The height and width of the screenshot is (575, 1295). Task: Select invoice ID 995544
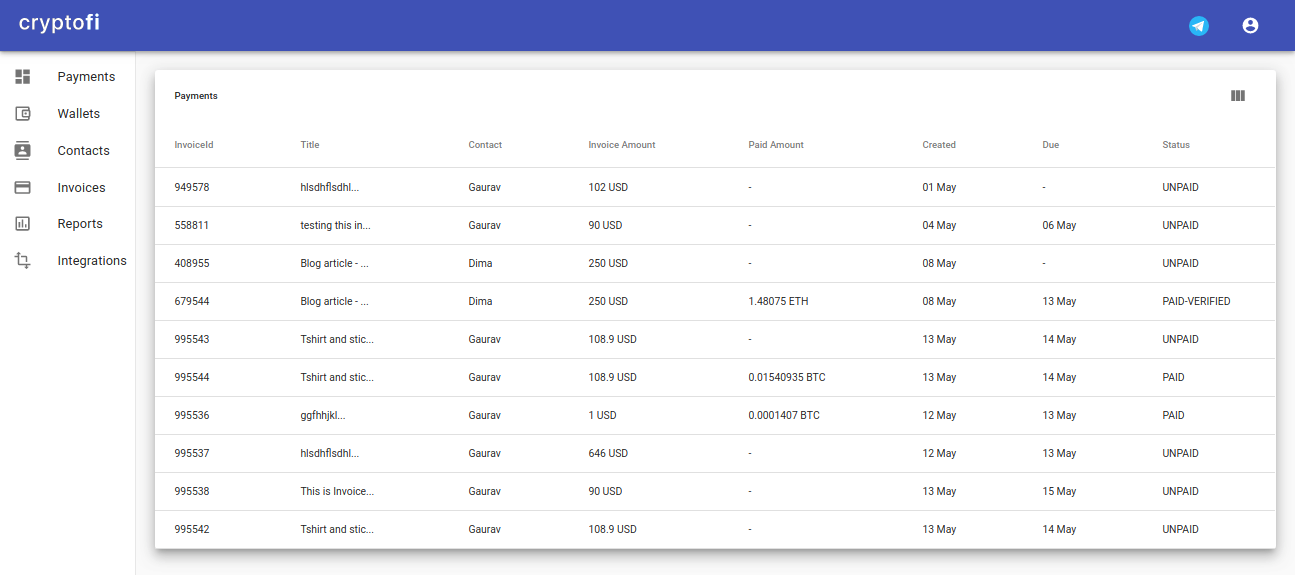click(x=192, y=378)
